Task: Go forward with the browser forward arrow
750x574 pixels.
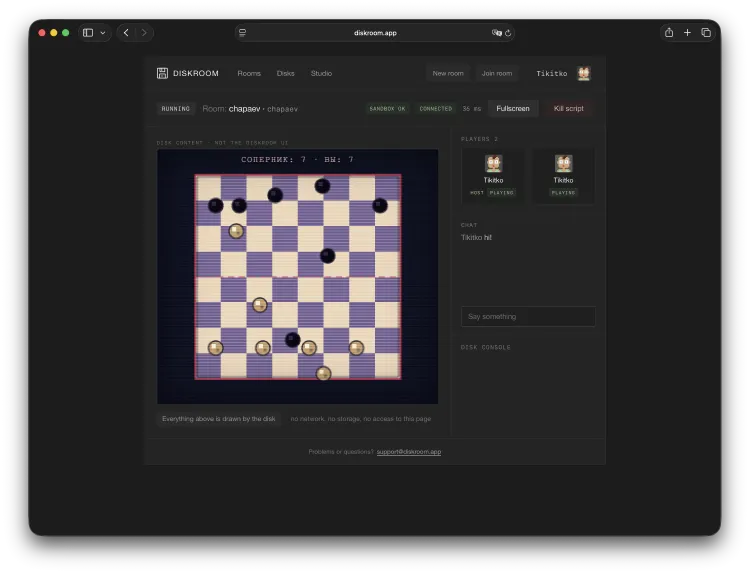Action: point(143,33)
